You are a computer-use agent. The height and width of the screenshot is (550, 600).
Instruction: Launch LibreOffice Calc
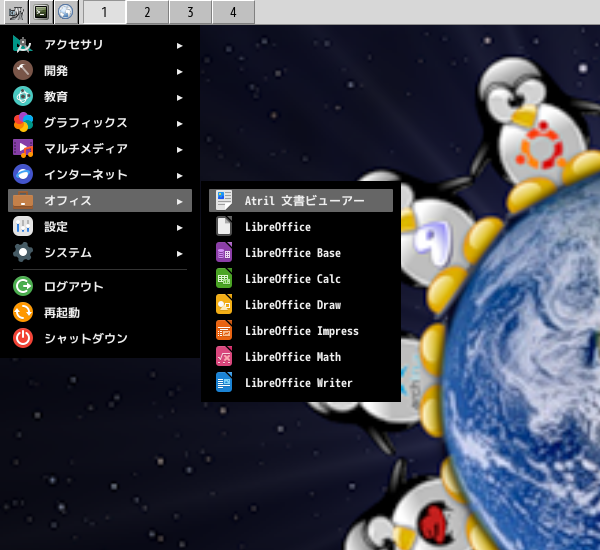pos(292,279)
